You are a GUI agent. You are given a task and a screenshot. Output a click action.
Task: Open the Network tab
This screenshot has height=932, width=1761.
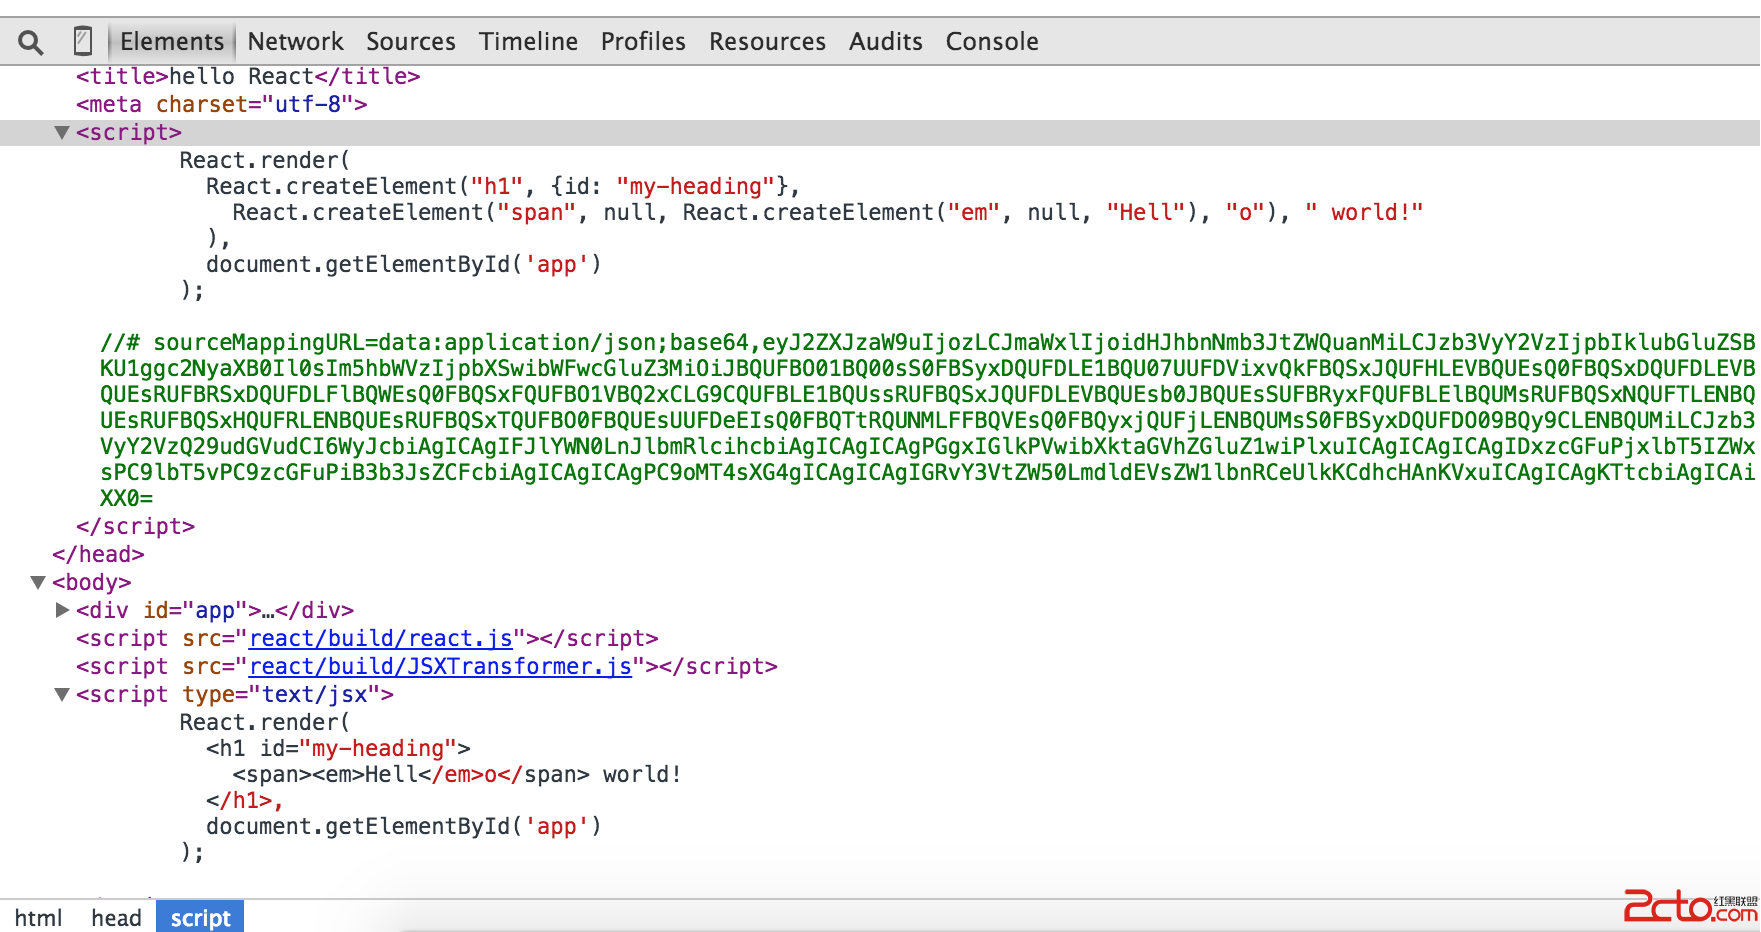(x=295, y=42)
